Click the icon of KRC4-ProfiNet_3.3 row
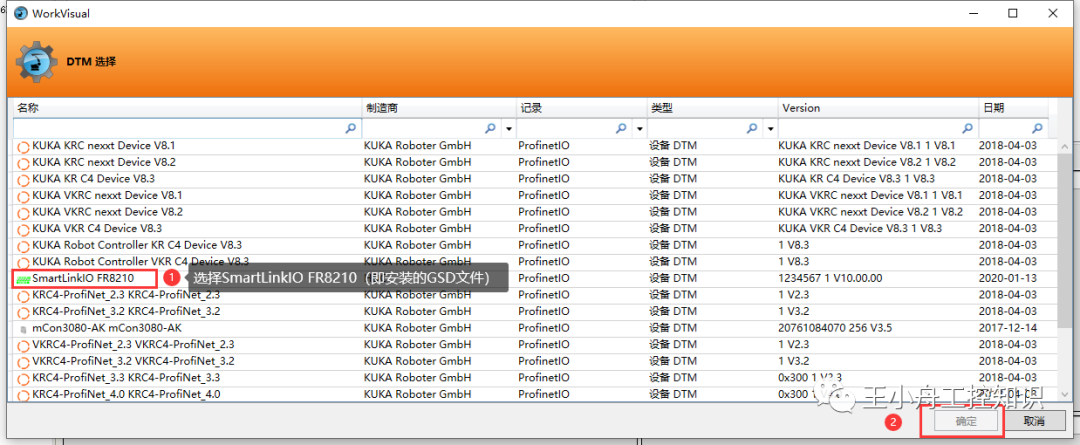Image resolution: width=1080 pixels, height=445 pixels. point(23,378)
